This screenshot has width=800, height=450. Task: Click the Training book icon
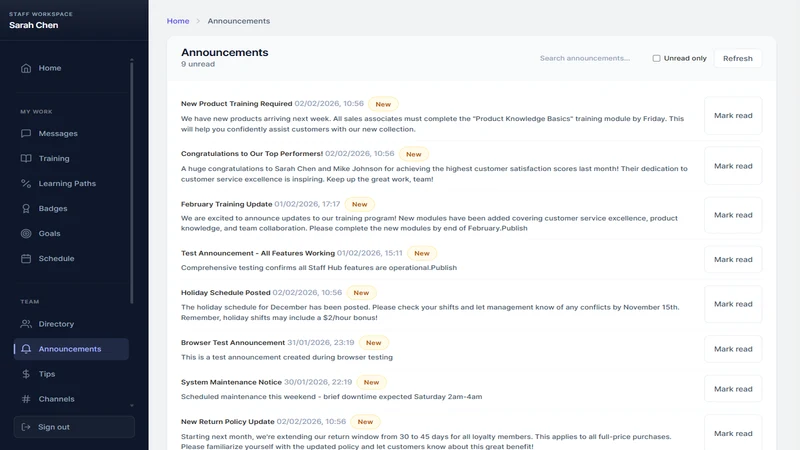pos(26,158)
